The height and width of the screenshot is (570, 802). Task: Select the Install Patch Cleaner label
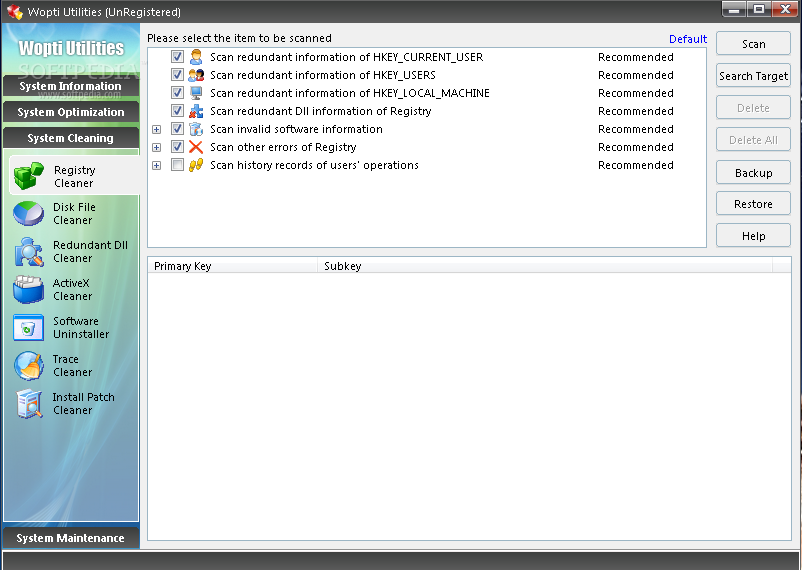83,404
